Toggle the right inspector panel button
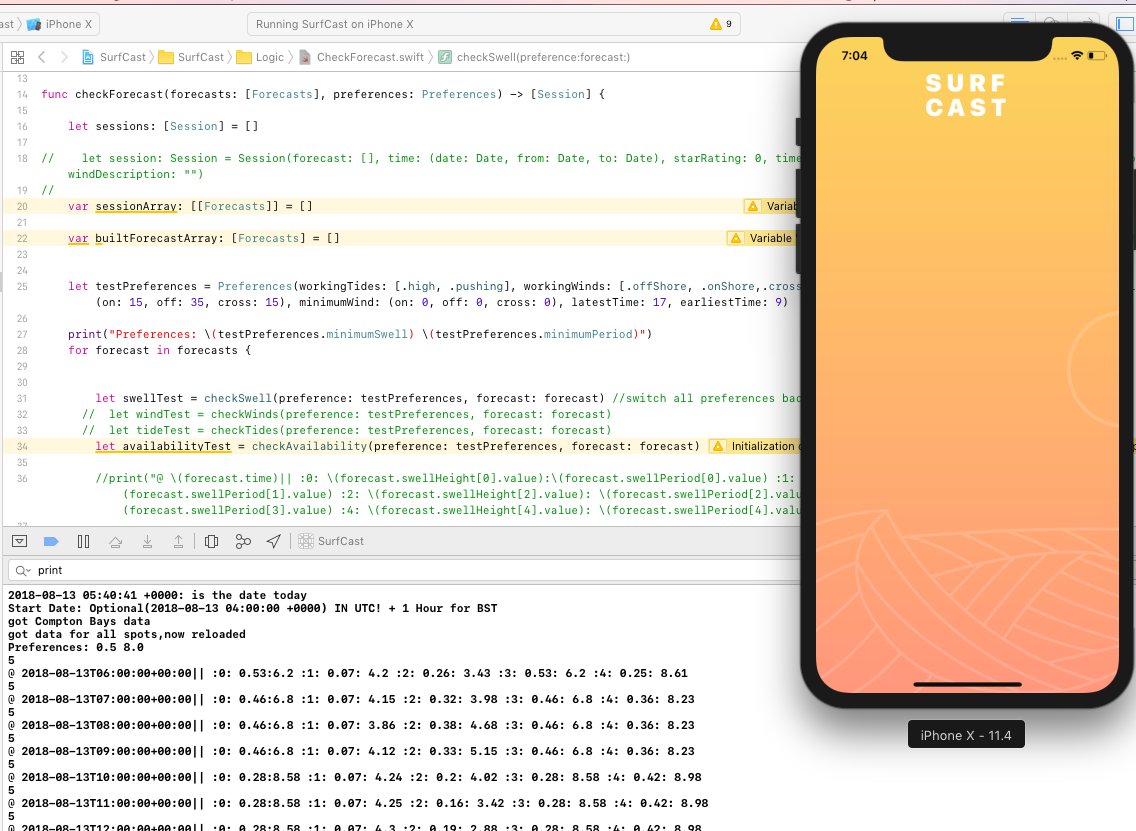This screenshot has height=831, width=1136. pyautogui.click(x=1124, y=24)
